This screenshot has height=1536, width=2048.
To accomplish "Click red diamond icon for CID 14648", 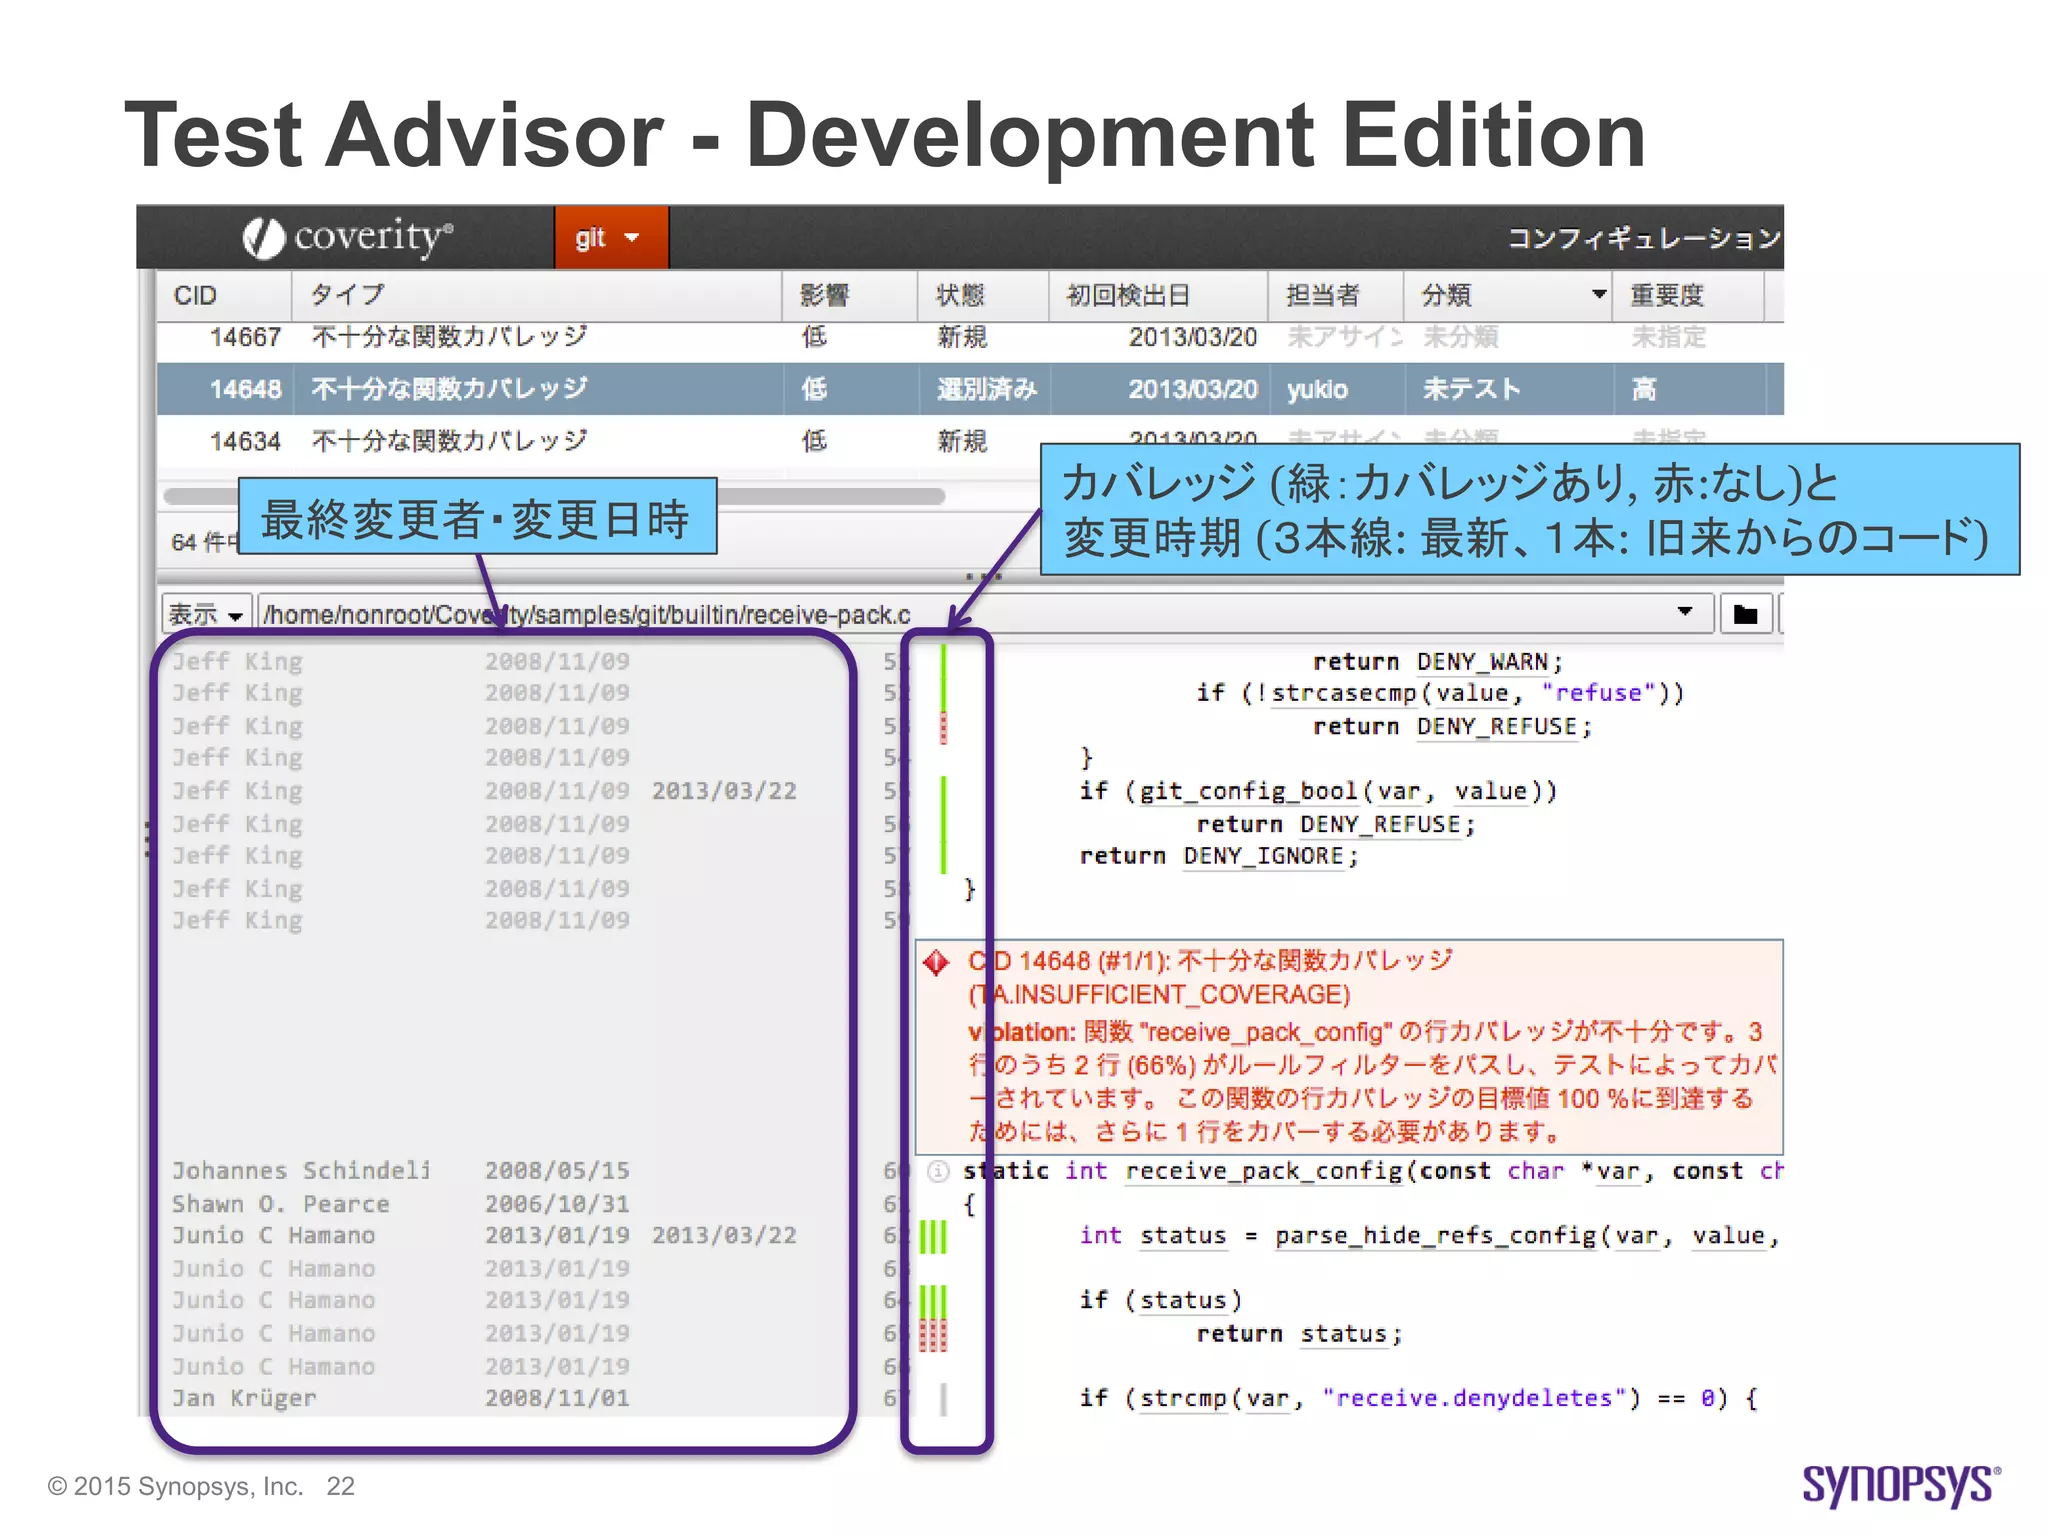I will coord(937,962).
